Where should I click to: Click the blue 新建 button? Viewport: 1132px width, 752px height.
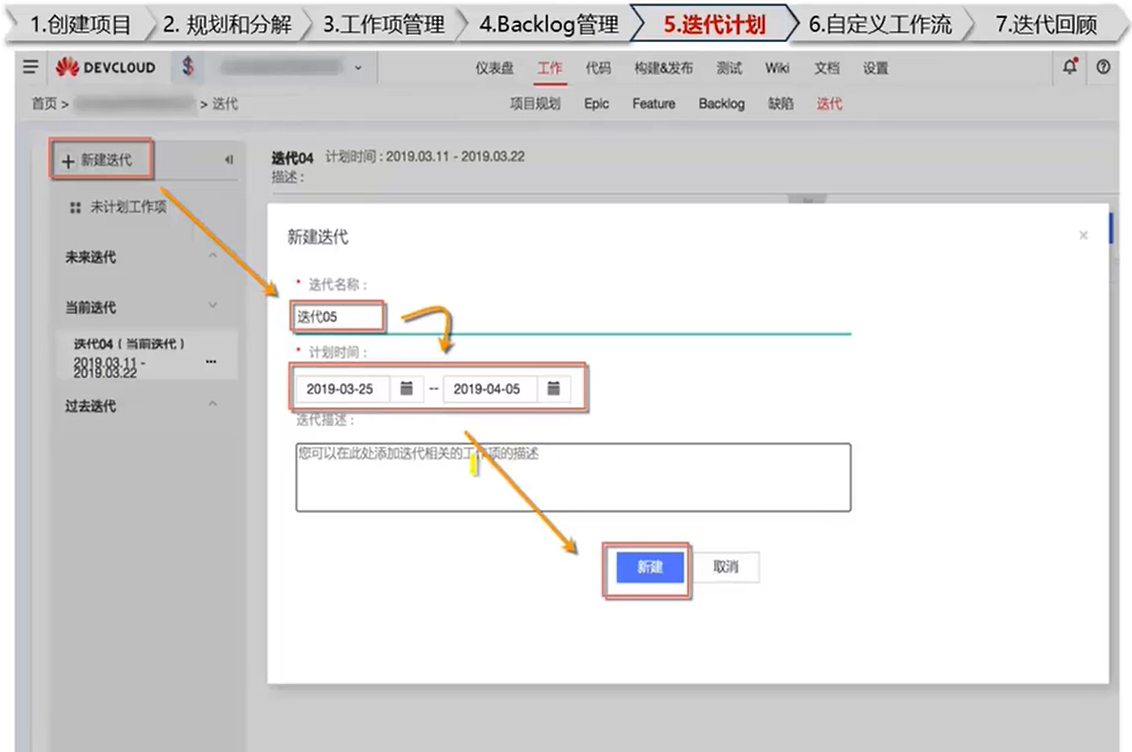click(650, 567)
